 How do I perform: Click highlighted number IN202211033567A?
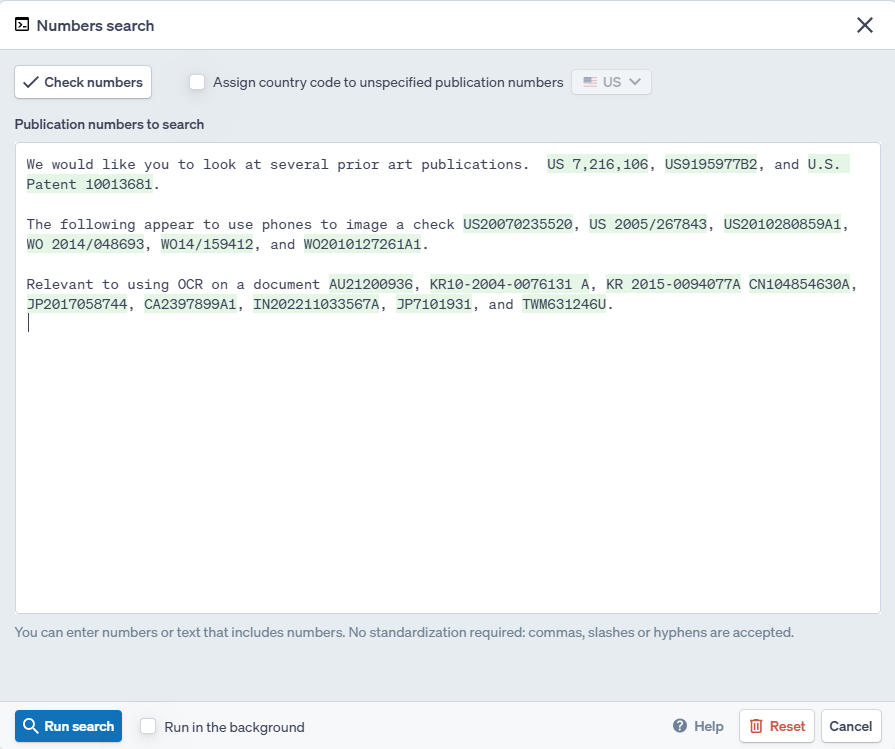coord(316,304)
